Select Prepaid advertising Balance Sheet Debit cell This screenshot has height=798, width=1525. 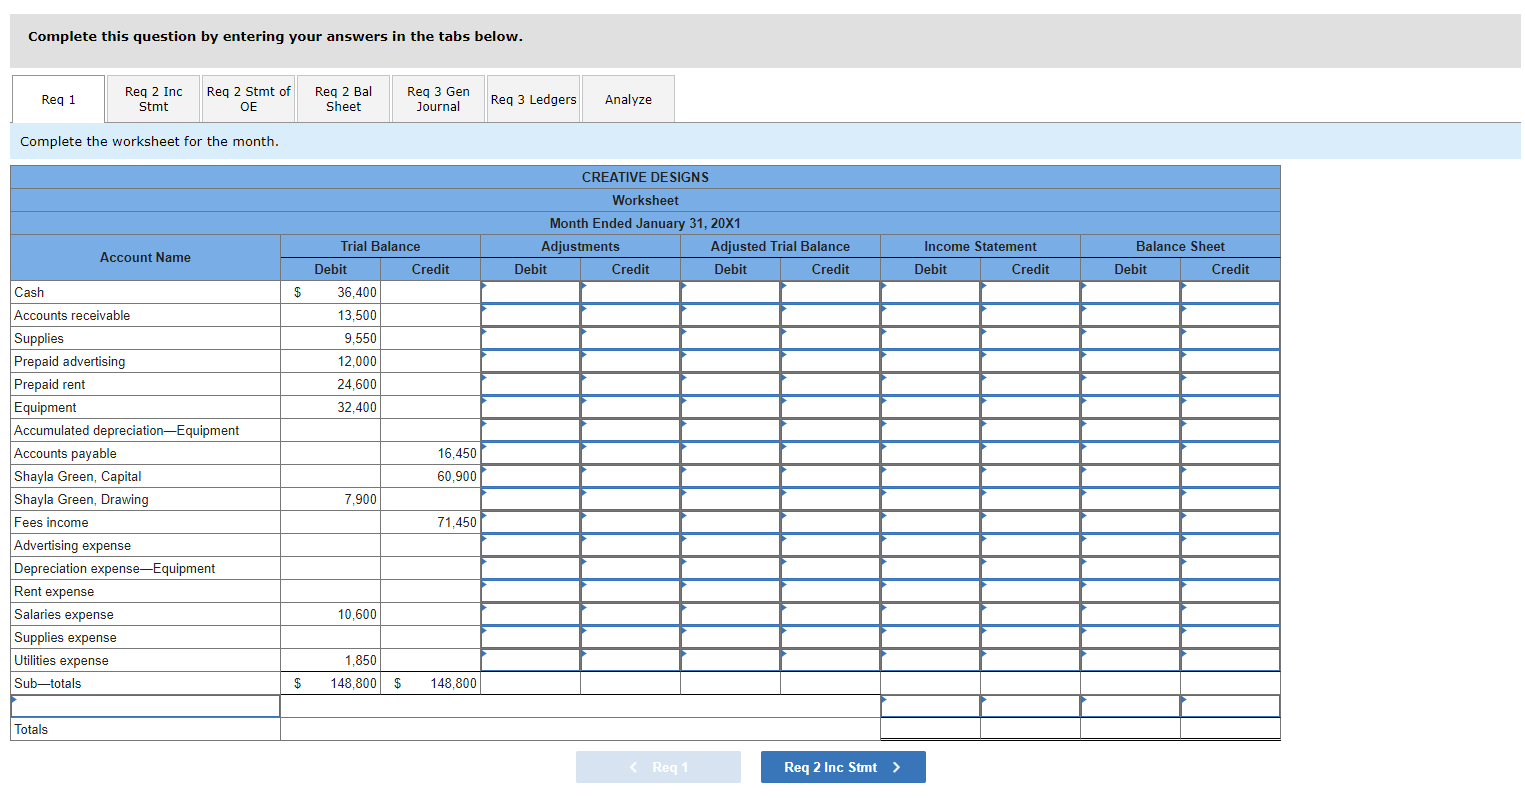pos(1130,361)
